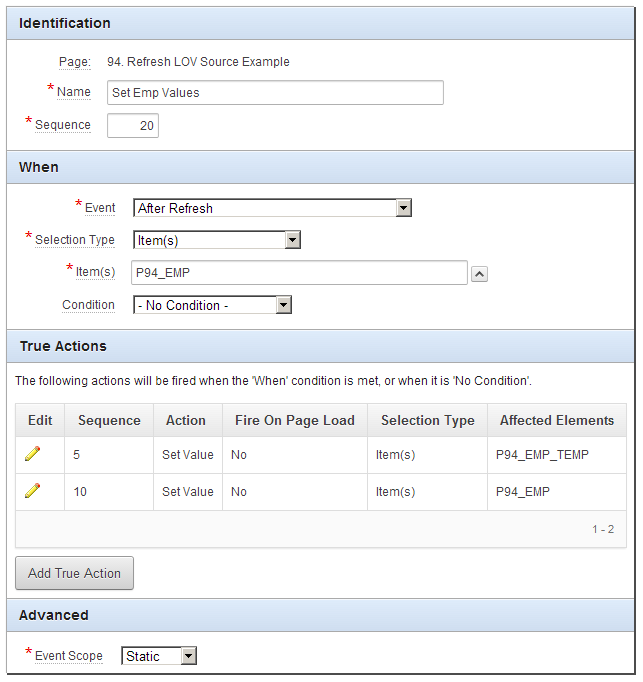
Task: Click pencil edit icon for sequence 10
Action: 32,491
